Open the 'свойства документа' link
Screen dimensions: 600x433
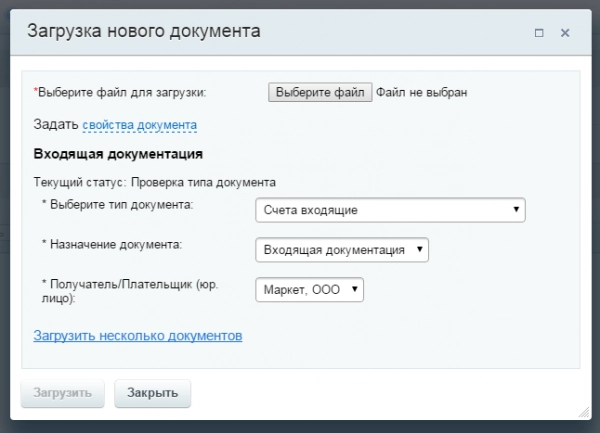139,125
